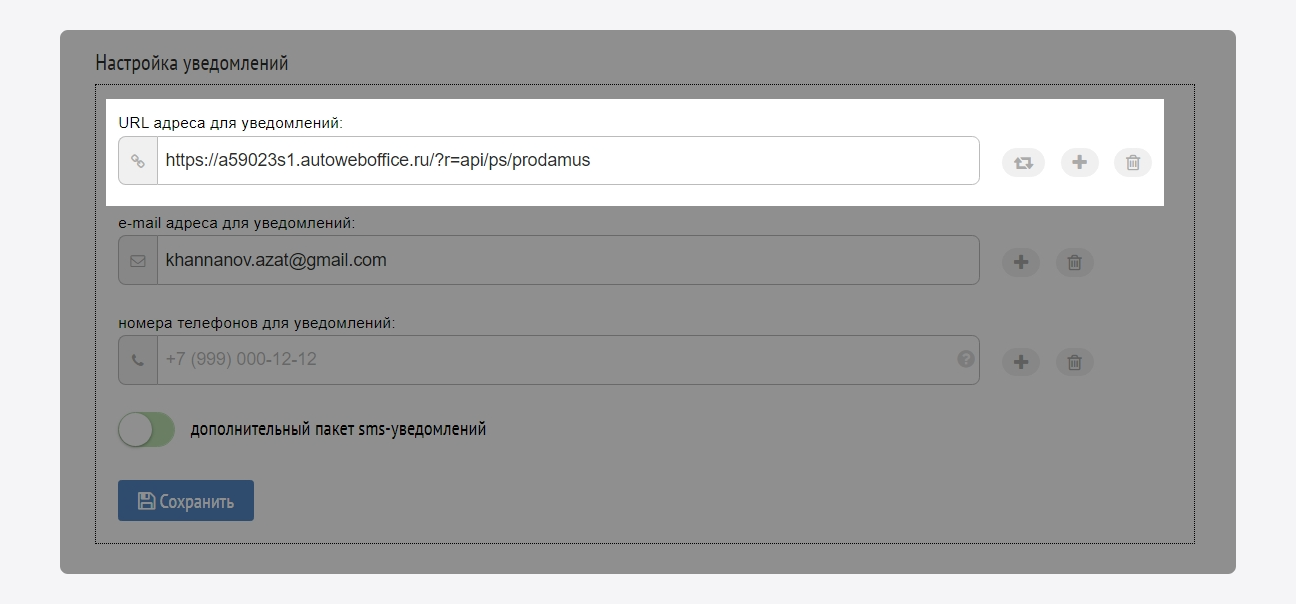The width and height of the screenshot is (1296, 604).
Task: Click the 'дополнительный пакет sms-уведомлений' label text
Action: pos(338,429)
